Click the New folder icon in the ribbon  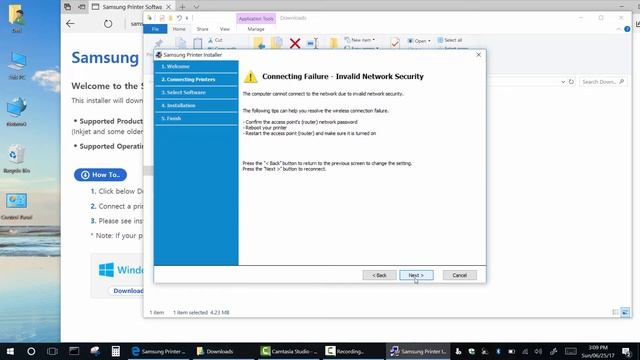point(334,43)
